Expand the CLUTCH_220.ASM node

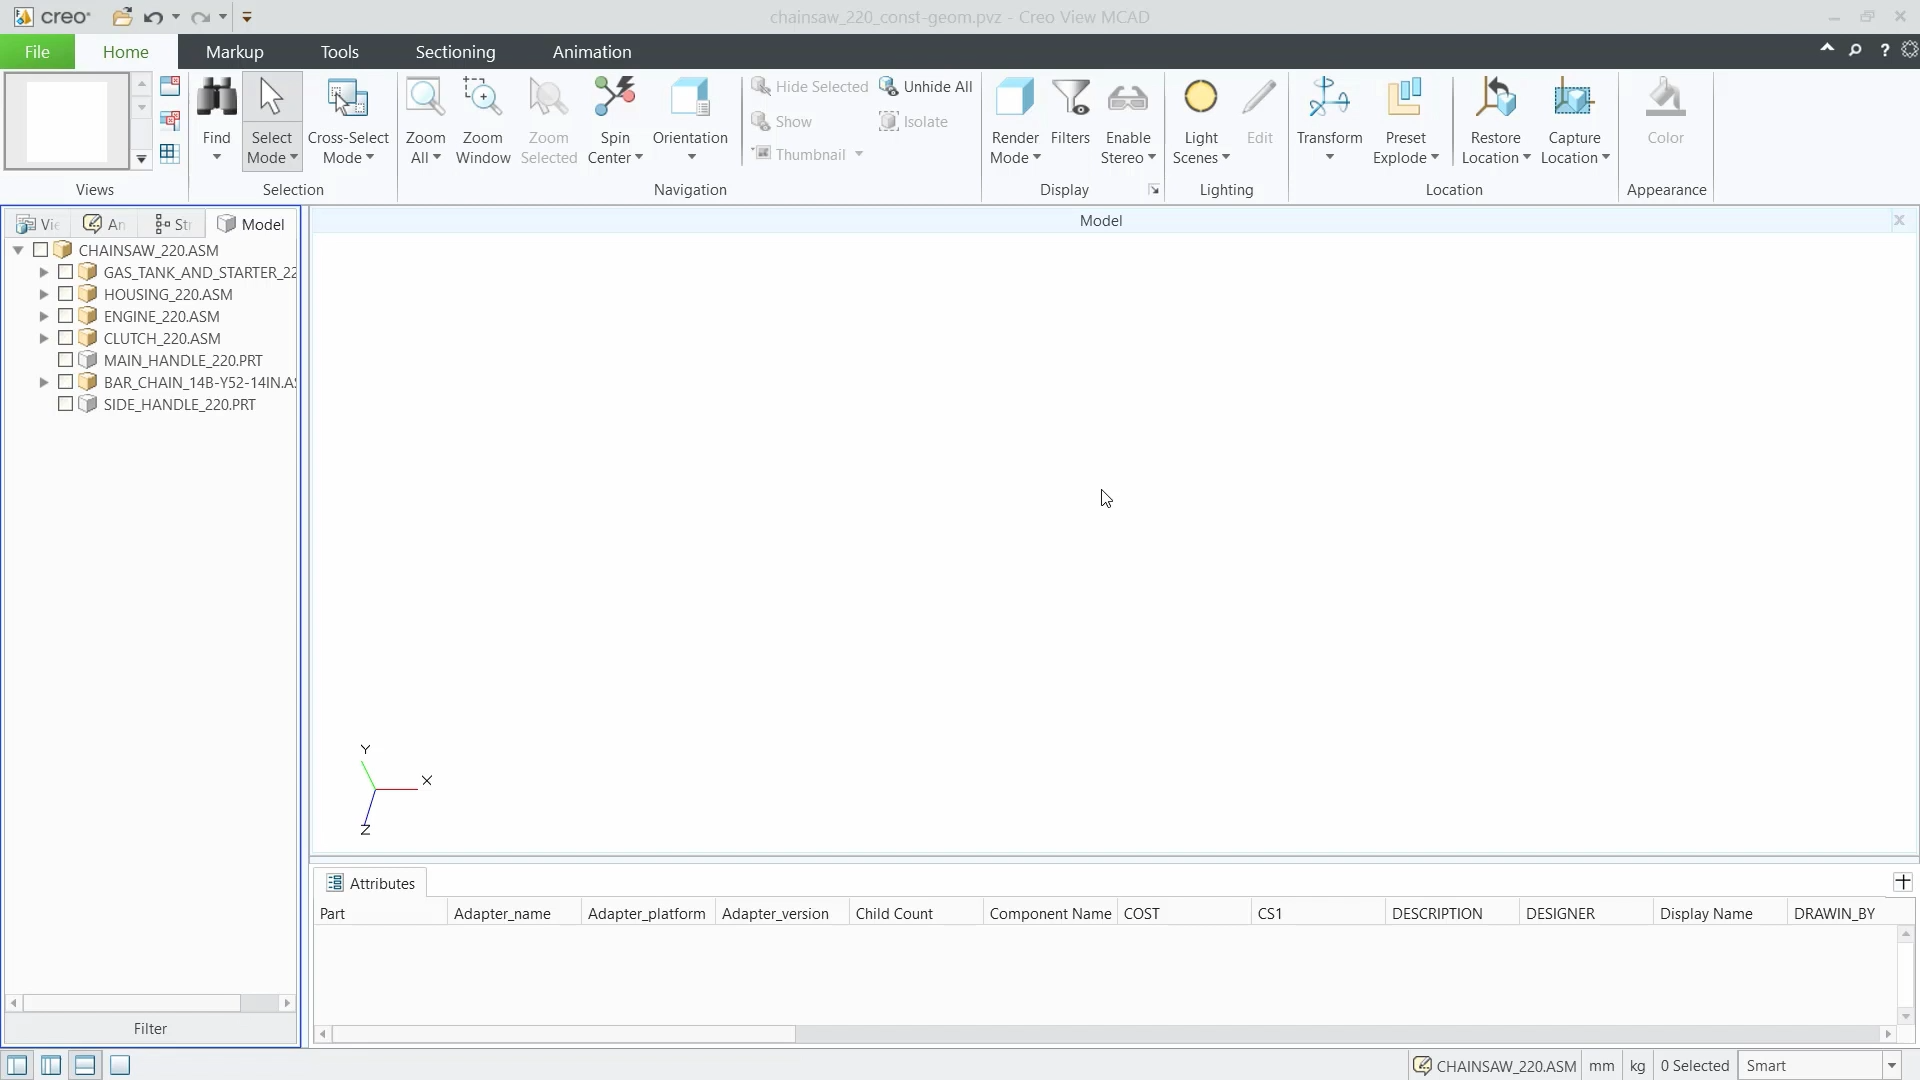pos(43,338)
